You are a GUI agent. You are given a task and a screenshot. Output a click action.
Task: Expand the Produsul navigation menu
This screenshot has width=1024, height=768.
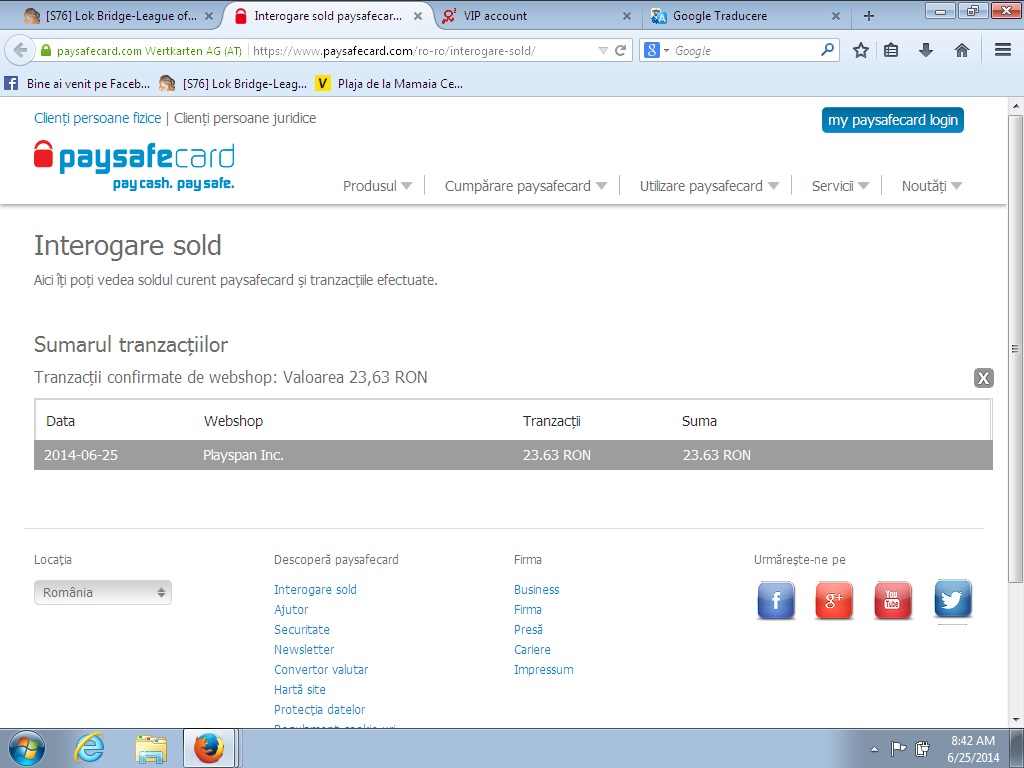click(377, 186)
